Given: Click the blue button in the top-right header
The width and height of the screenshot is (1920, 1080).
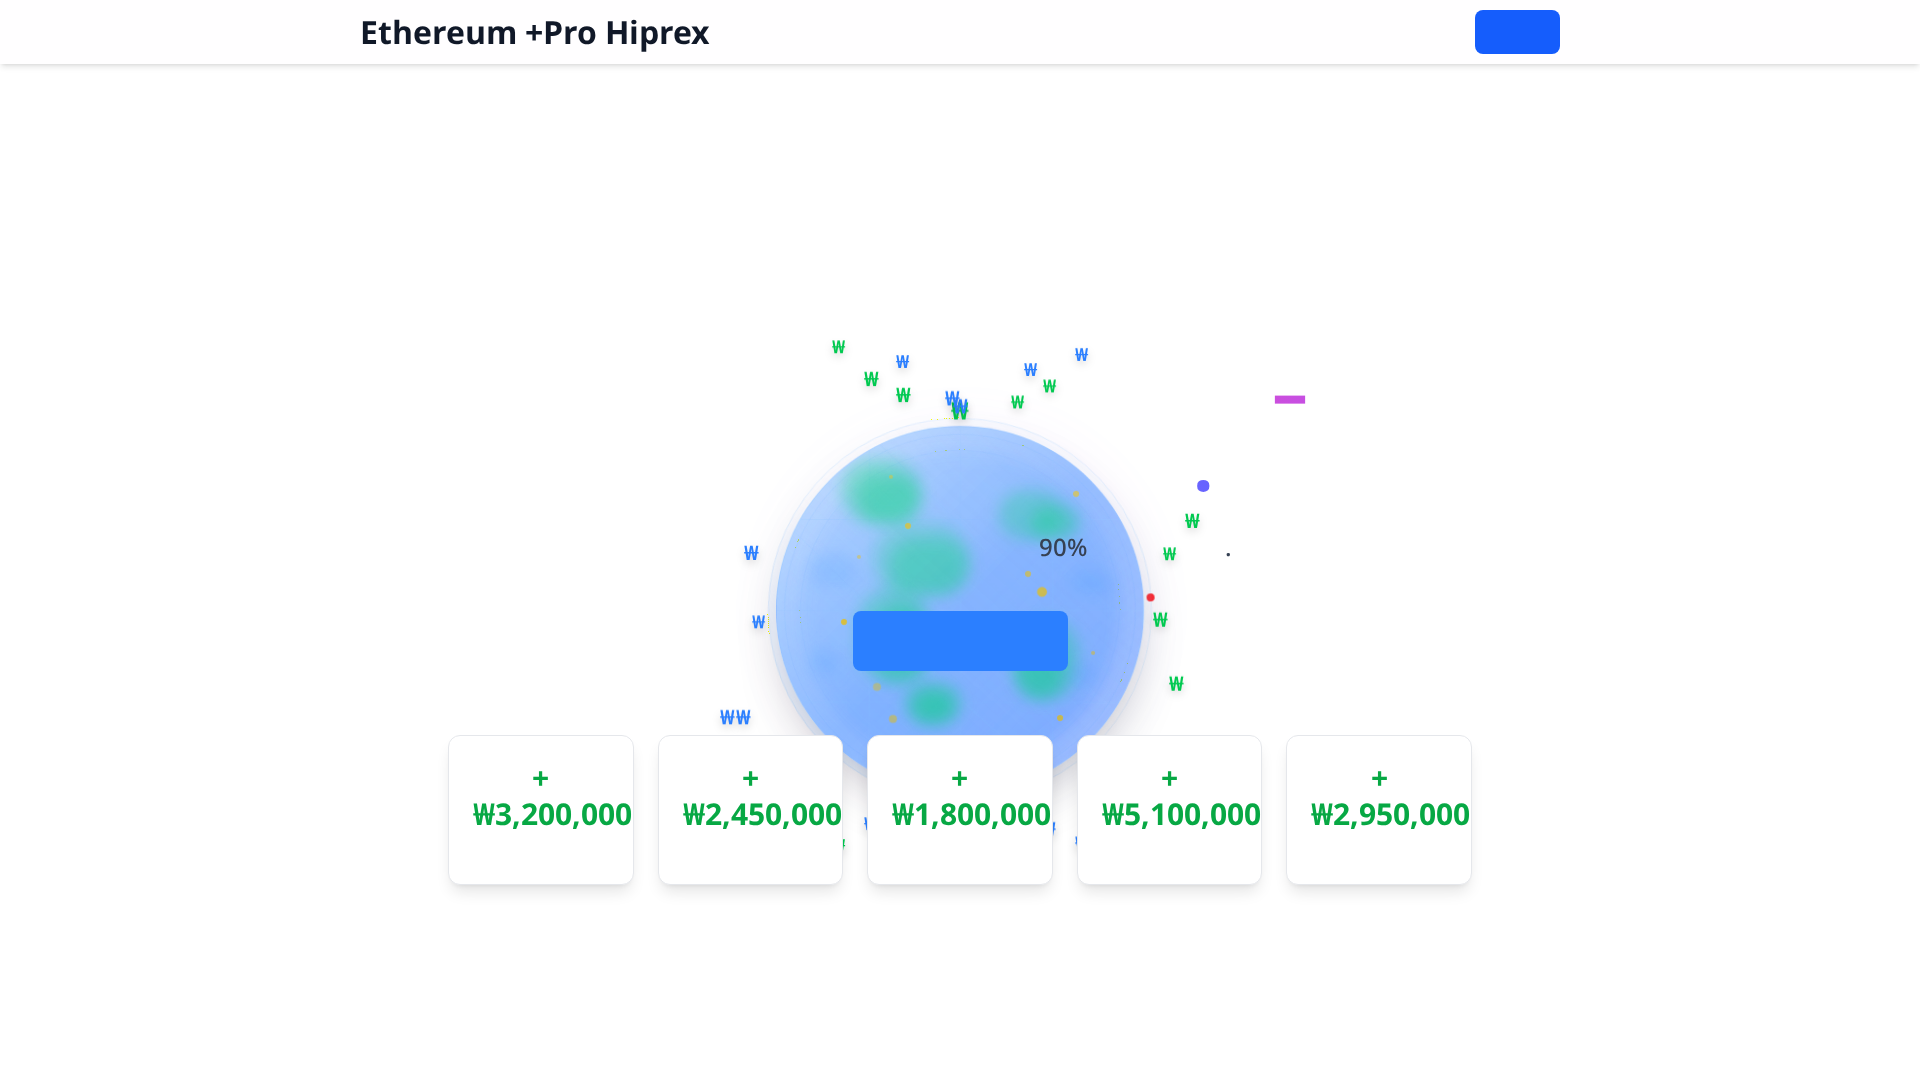Looking at the screenshot, I should pos(1516,32).
